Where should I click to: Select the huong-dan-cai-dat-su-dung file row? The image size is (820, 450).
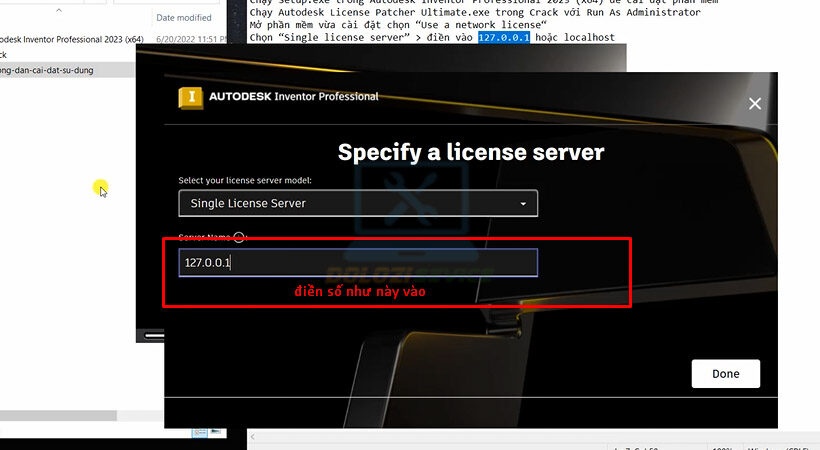click(x=67, y=70)
